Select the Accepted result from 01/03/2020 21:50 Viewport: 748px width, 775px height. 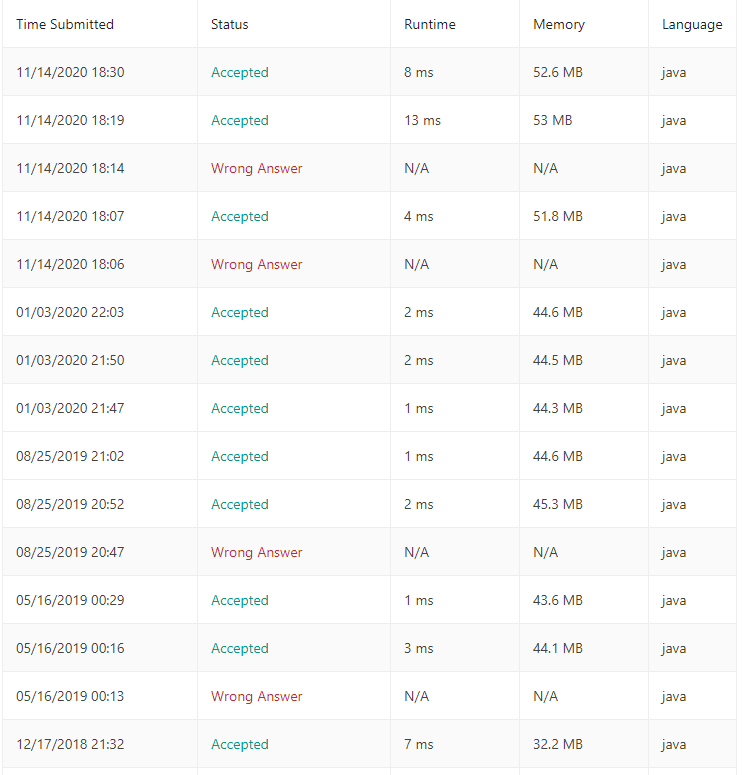tap(240, 360)
